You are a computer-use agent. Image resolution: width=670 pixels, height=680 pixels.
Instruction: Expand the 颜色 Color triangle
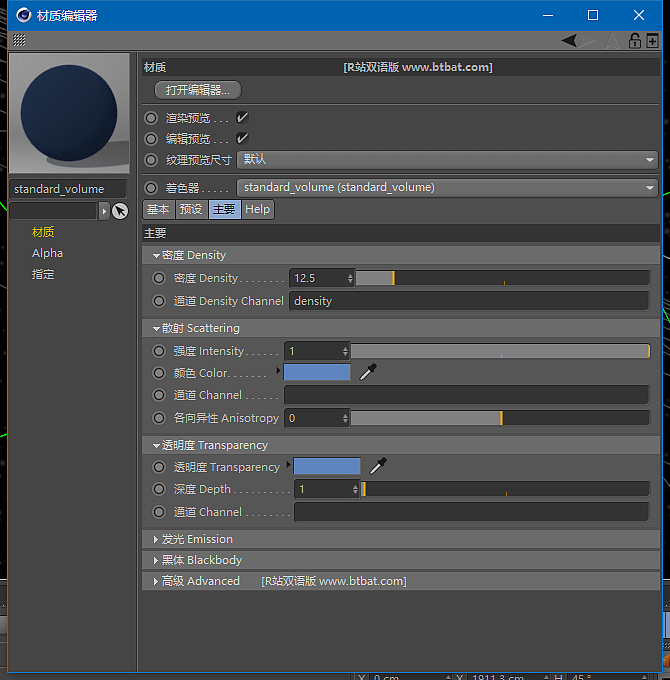(x=278, y=370)
